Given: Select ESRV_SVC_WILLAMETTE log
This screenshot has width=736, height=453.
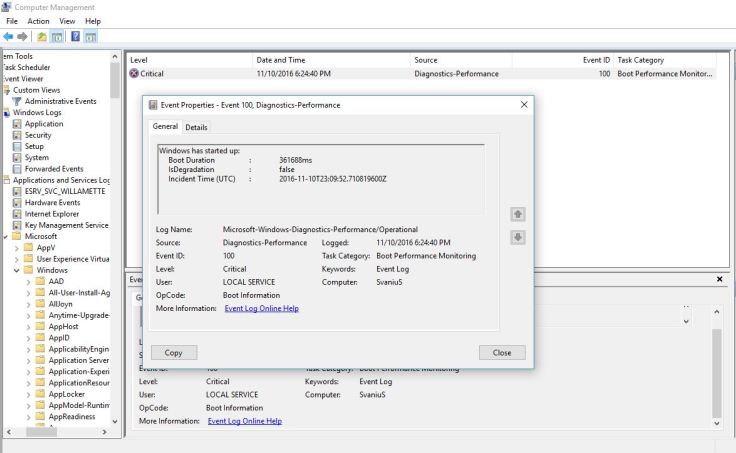Looking at the screenshot, I should pyautogui.click(x=65, y=192).
